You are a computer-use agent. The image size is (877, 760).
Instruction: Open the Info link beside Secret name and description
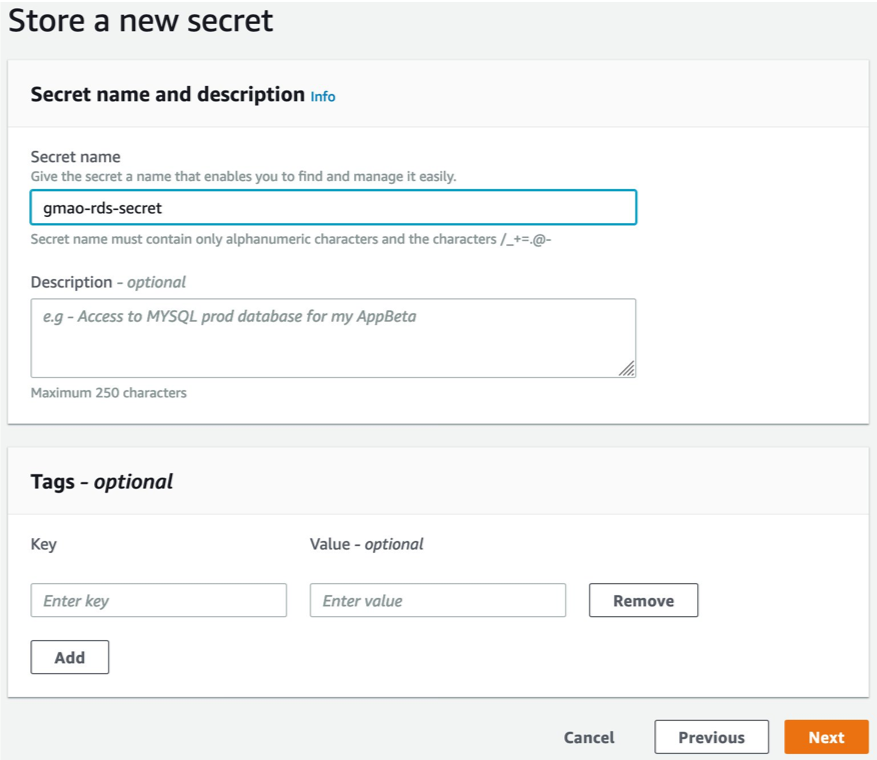pos(322,97)
